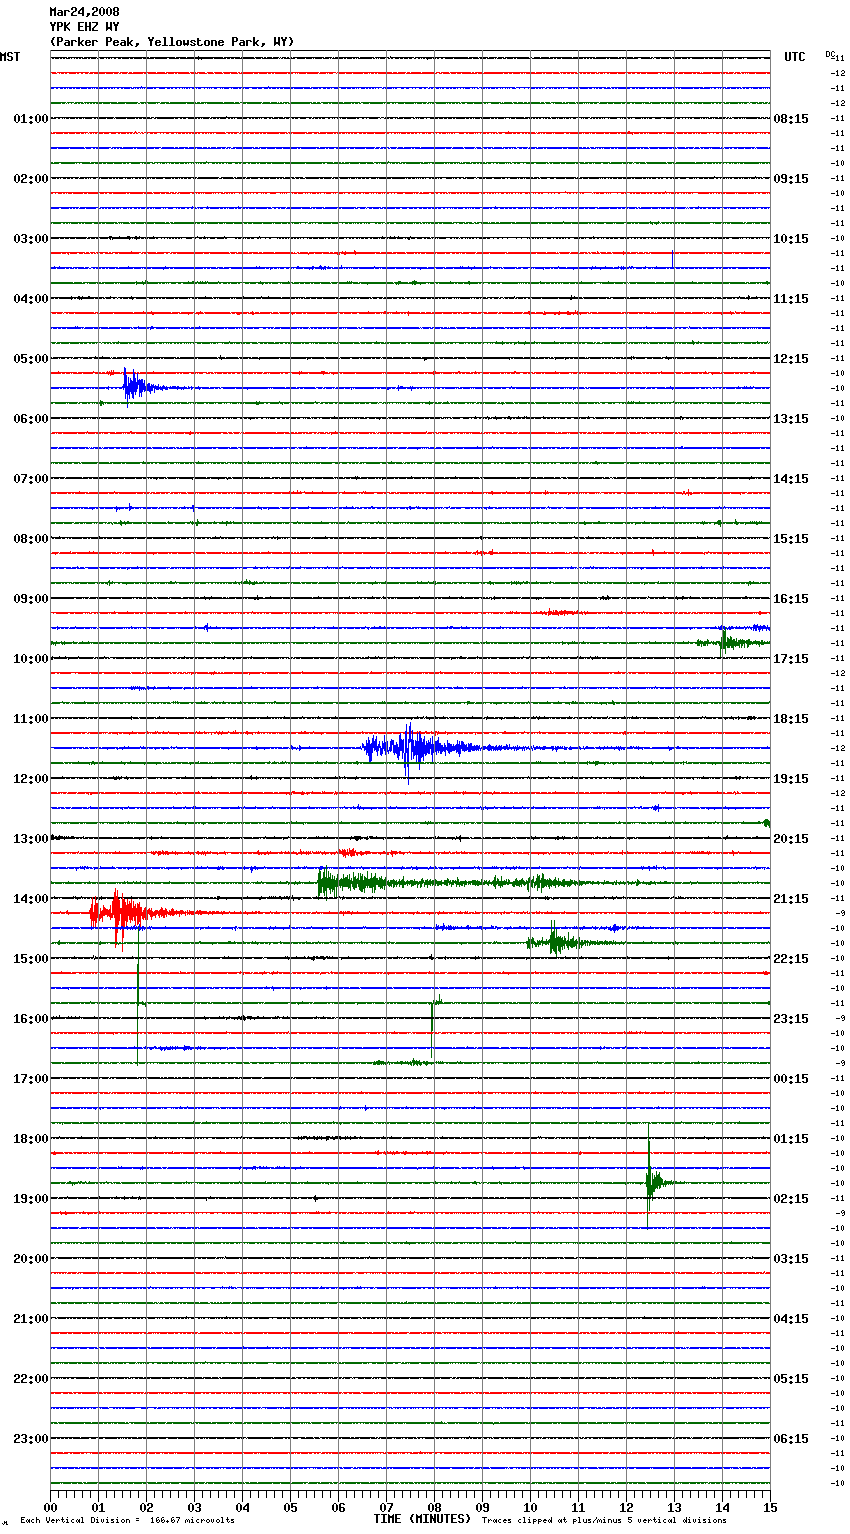Click the long green event before 14:00 MST
Screen dimensions: 850x1534
(x=450, y=882)
